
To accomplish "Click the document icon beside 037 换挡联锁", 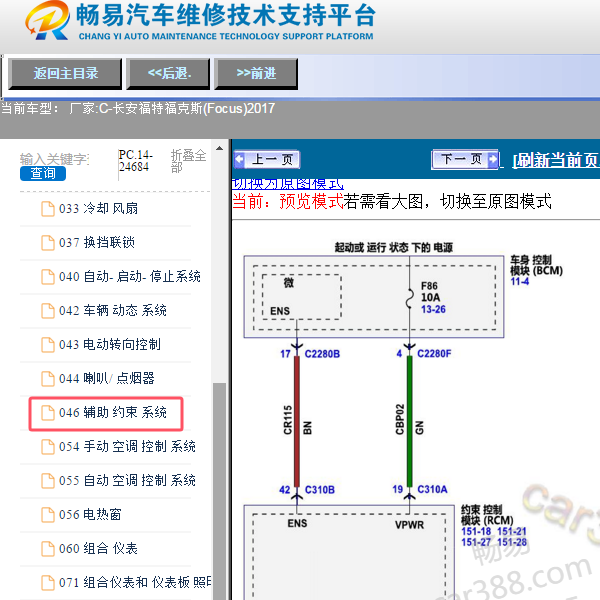I will click(x=48, y=243).
